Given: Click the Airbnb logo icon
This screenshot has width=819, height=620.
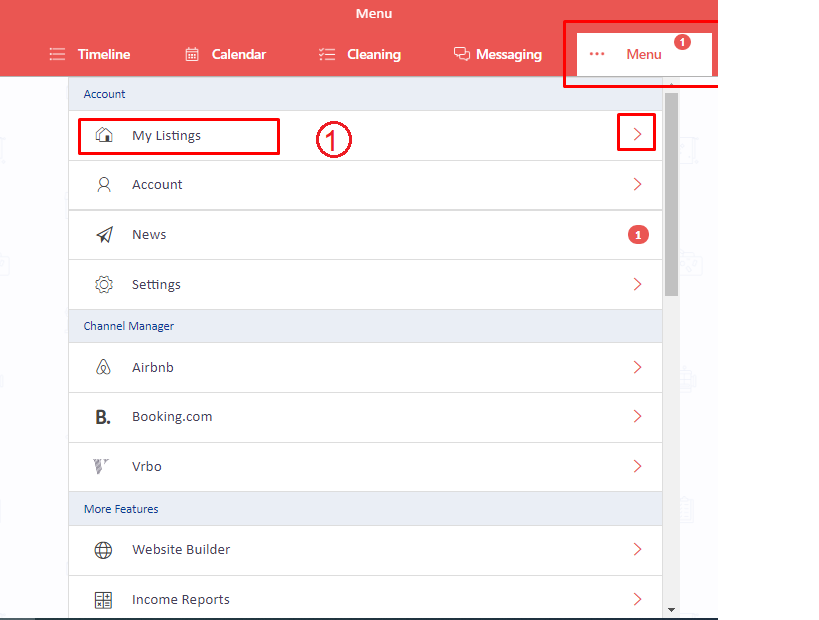Looking at the screenshot, I should 103,367.
